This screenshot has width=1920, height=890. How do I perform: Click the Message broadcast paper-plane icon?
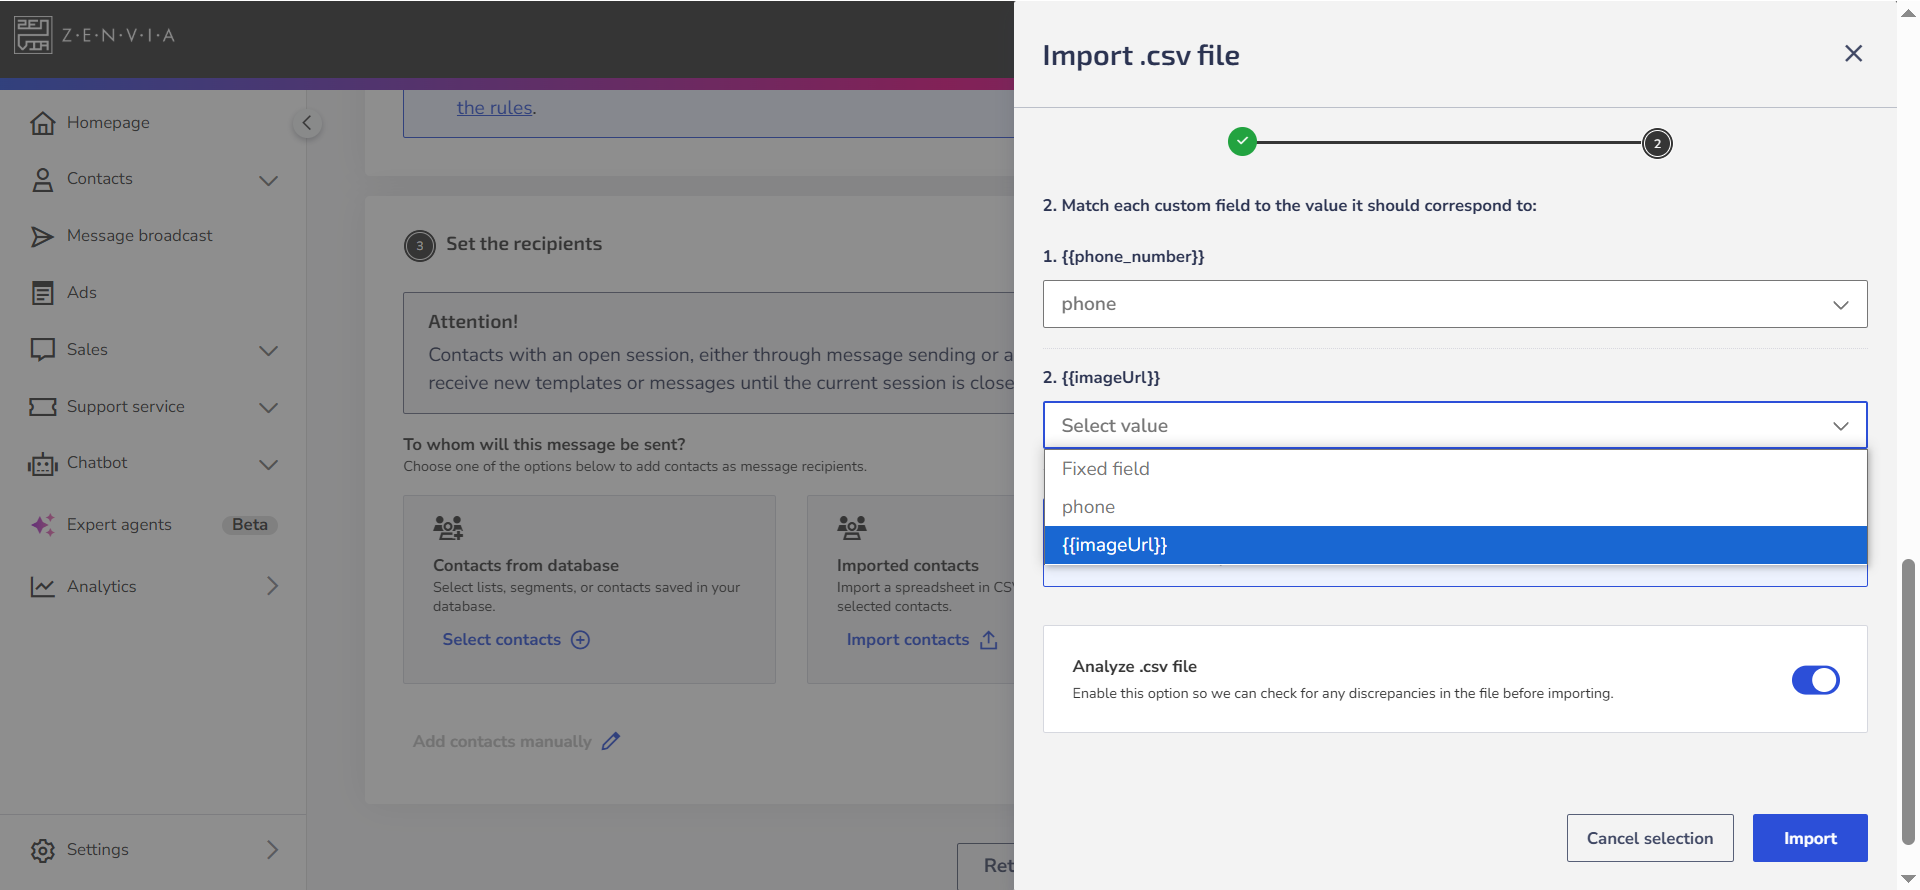[42, 236]
